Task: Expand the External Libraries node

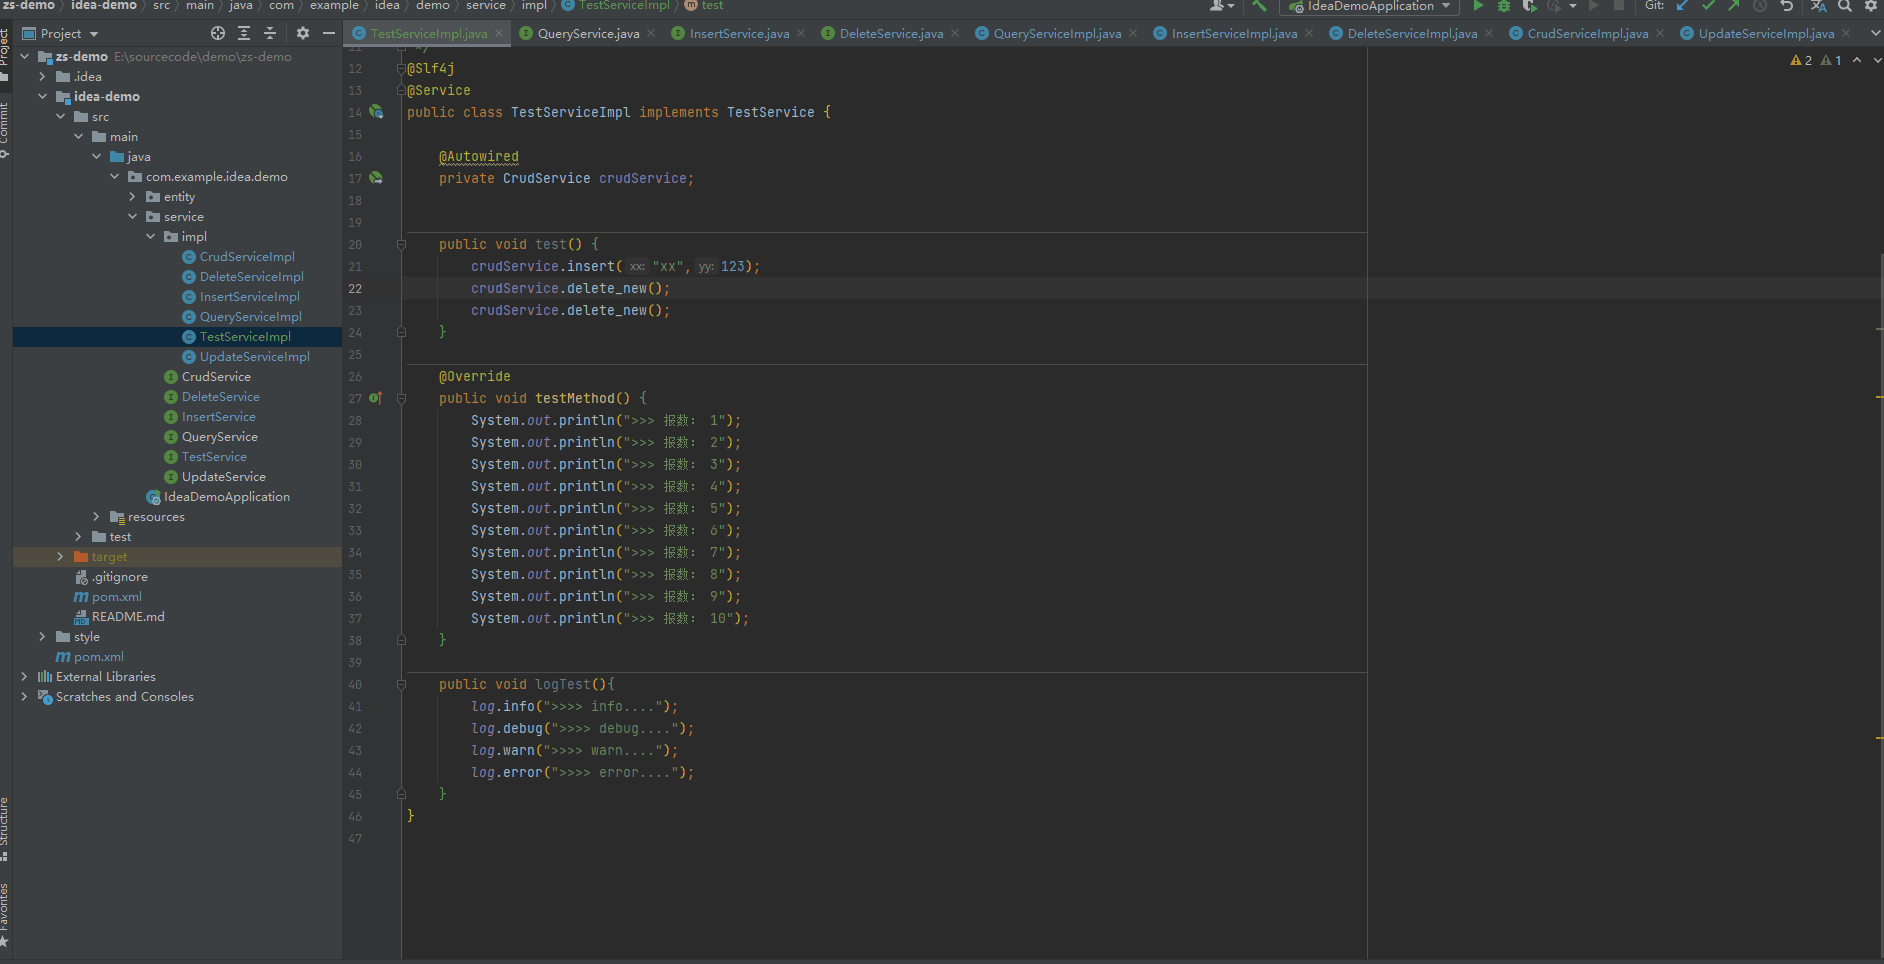Action: coord(24,676)
